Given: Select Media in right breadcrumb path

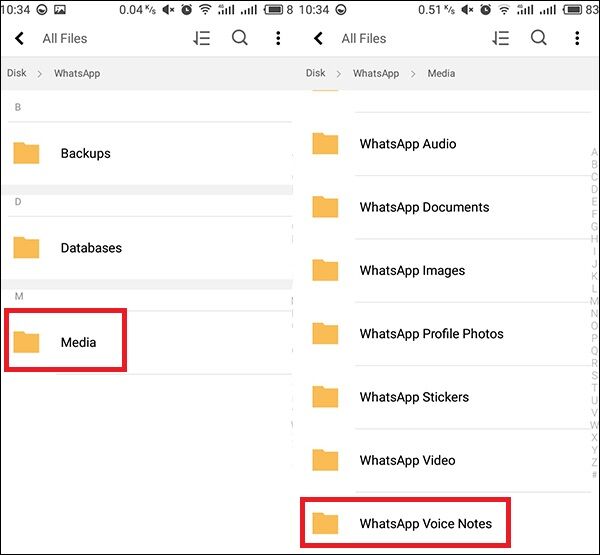Looking at the screenshot, I should [441, 73].
